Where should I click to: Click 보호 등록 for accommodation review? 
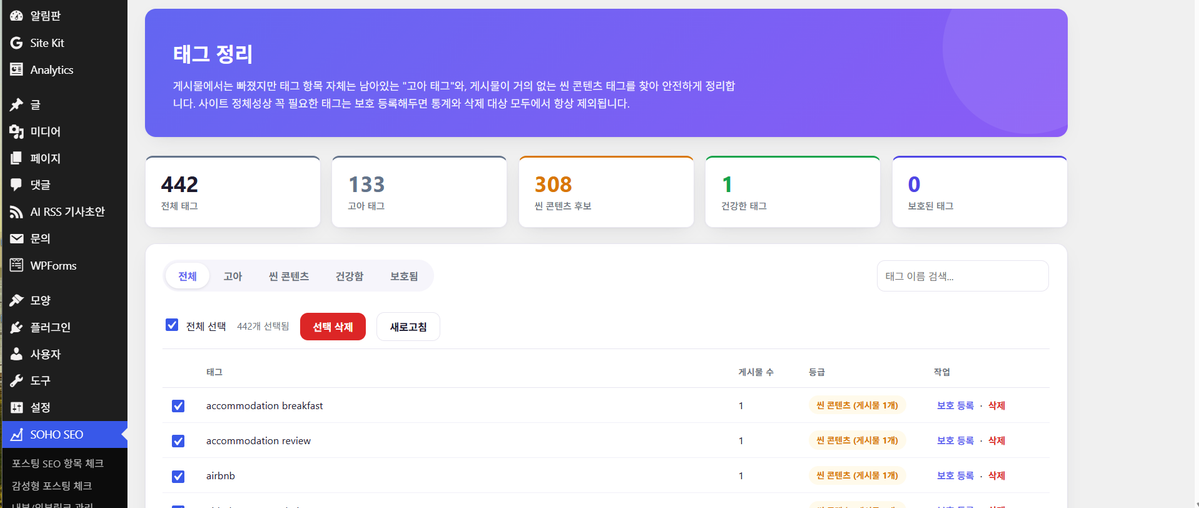click(955, 441)
